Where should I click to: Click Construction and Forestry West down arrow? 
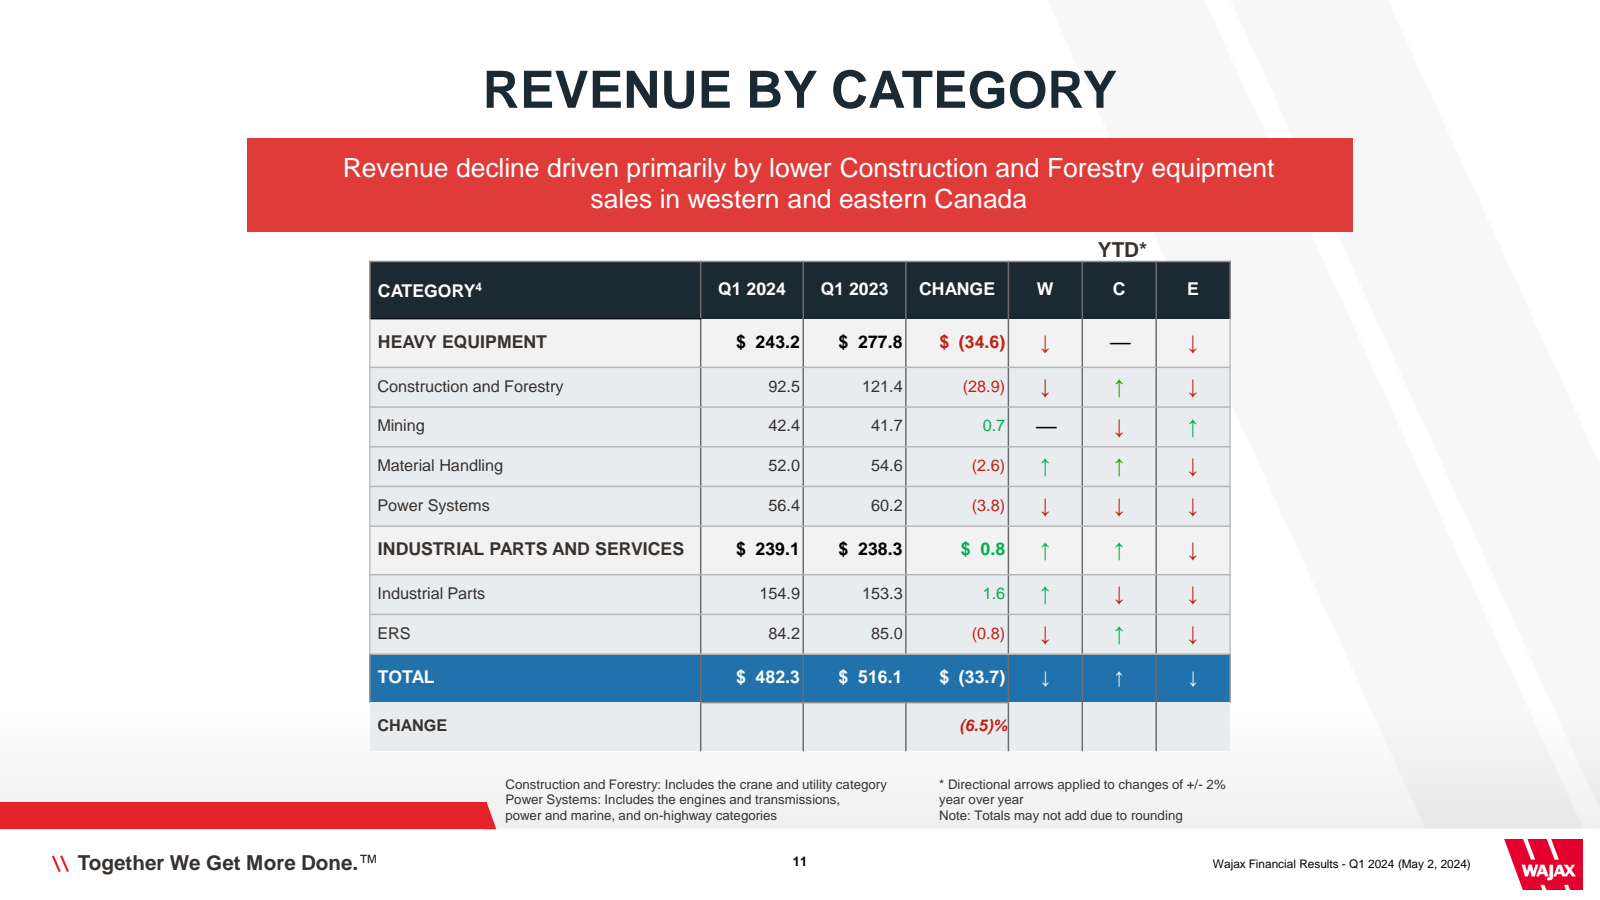1045,388
